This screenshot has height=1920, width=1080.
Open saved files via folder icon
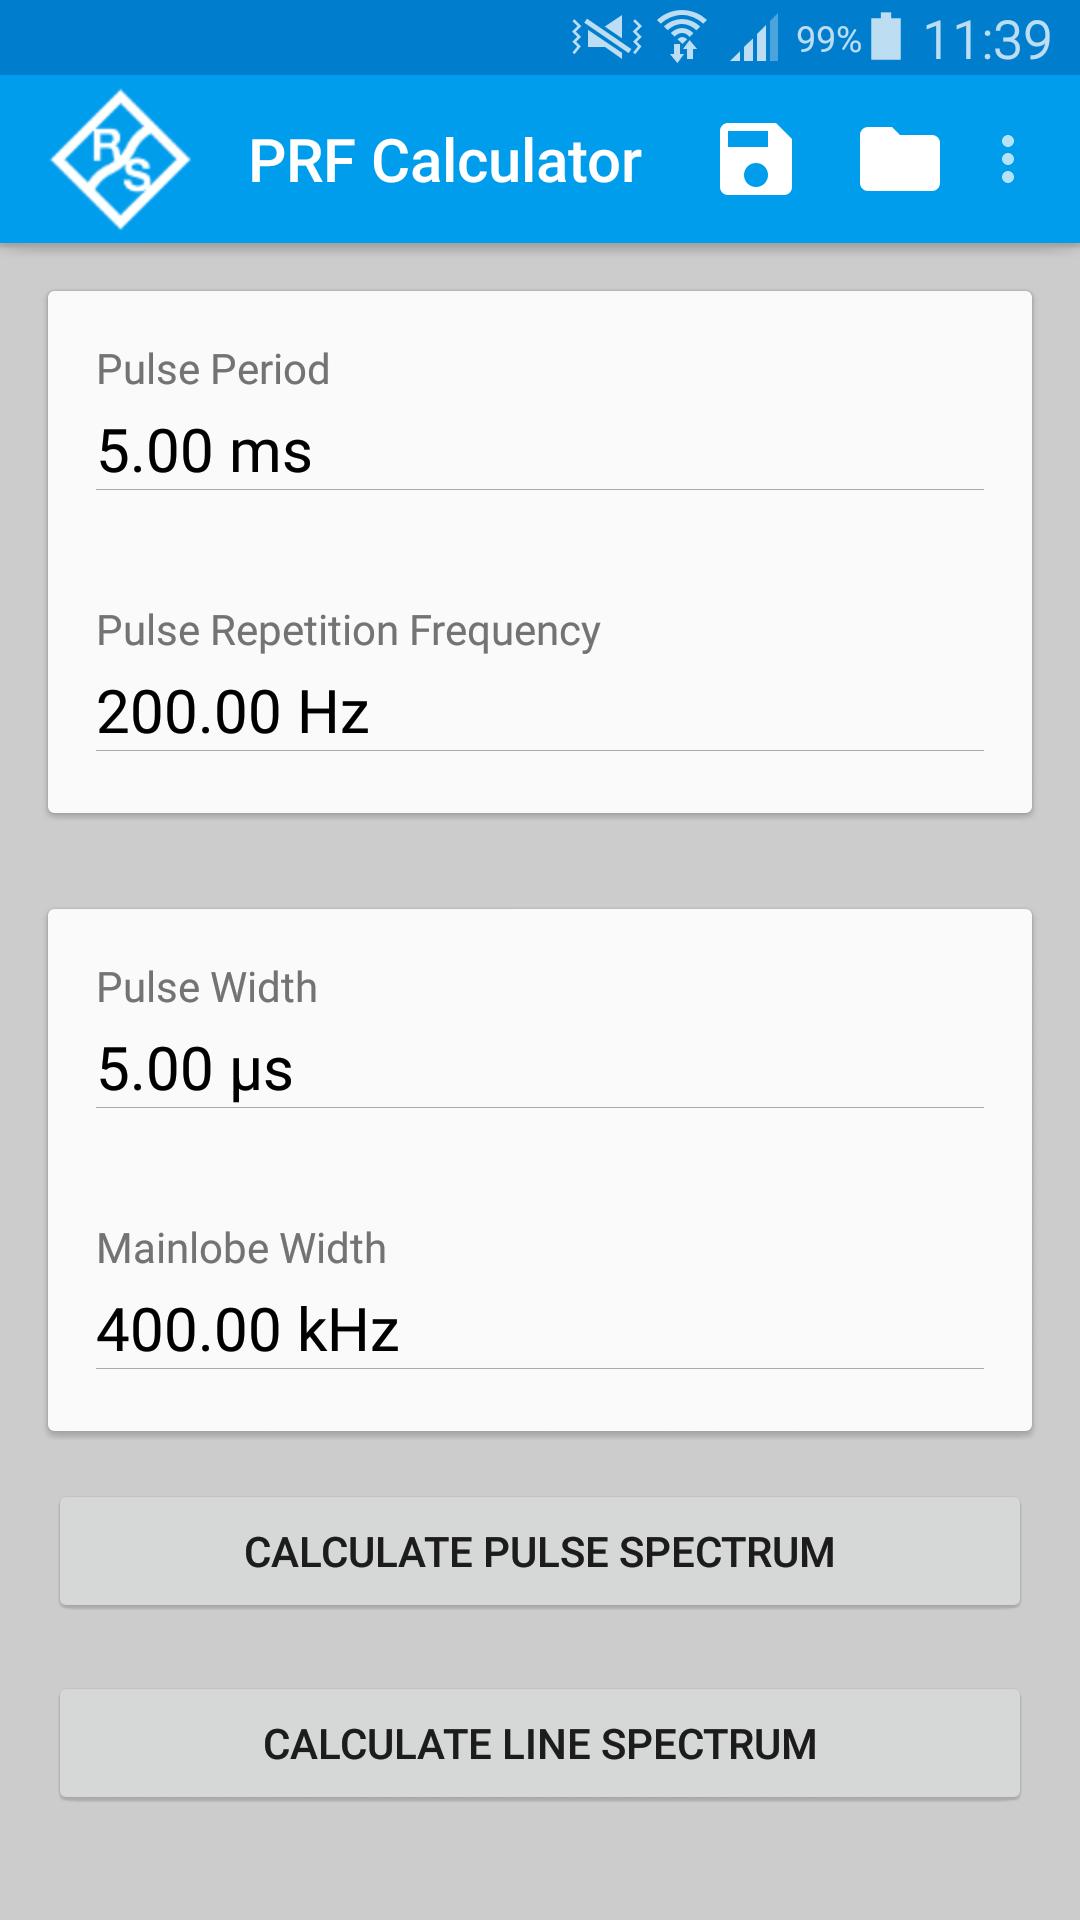click(900, 160)
